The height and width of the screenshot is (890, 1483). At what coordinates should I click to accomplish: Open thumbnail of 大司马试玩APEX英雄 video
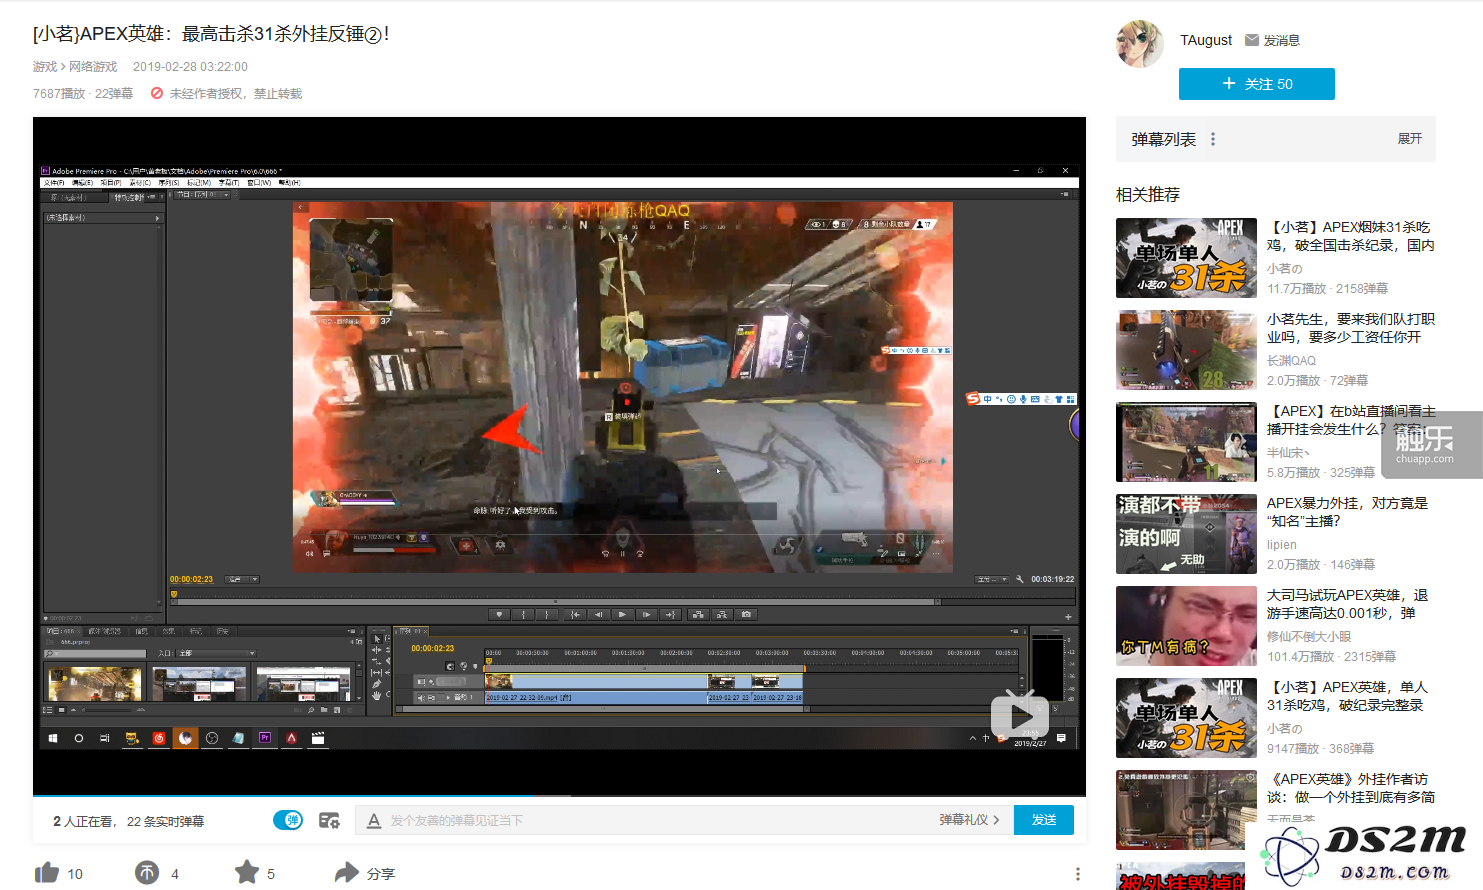tap(1186, 626)
